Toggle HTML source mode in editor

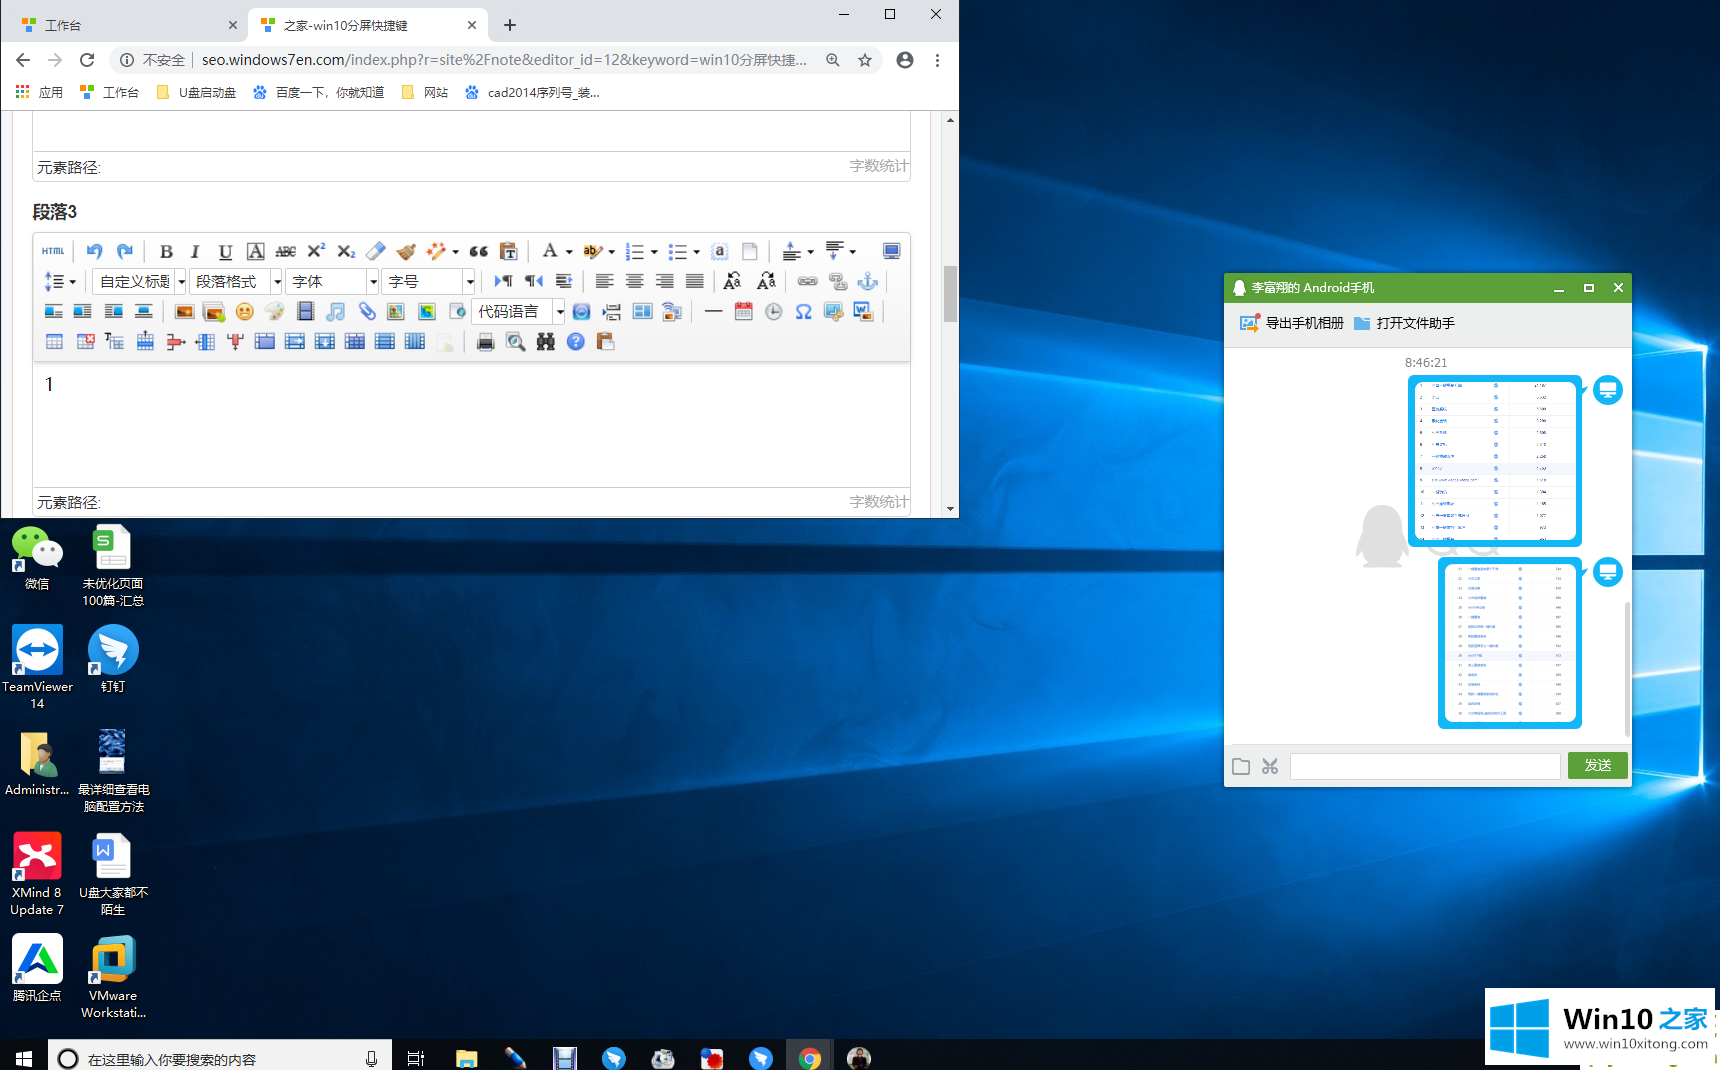click(53, 251)
